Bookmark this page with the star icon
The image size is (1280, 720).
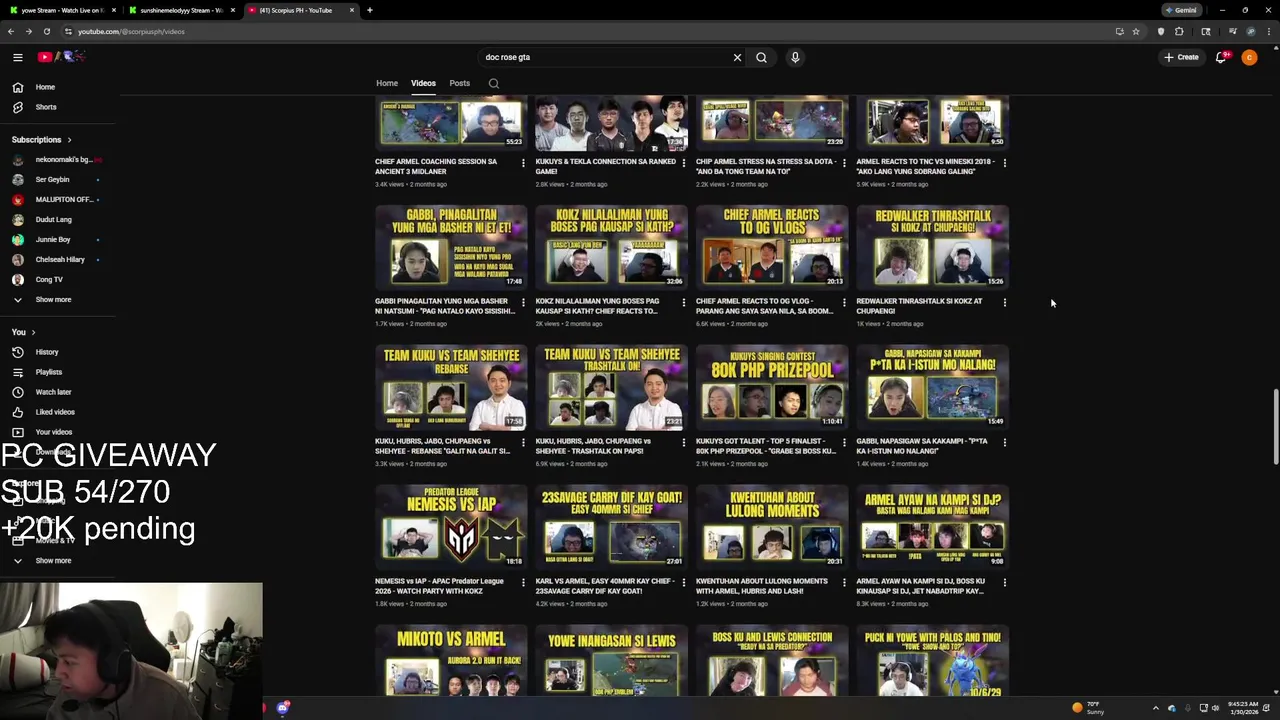coord(1135,31)
